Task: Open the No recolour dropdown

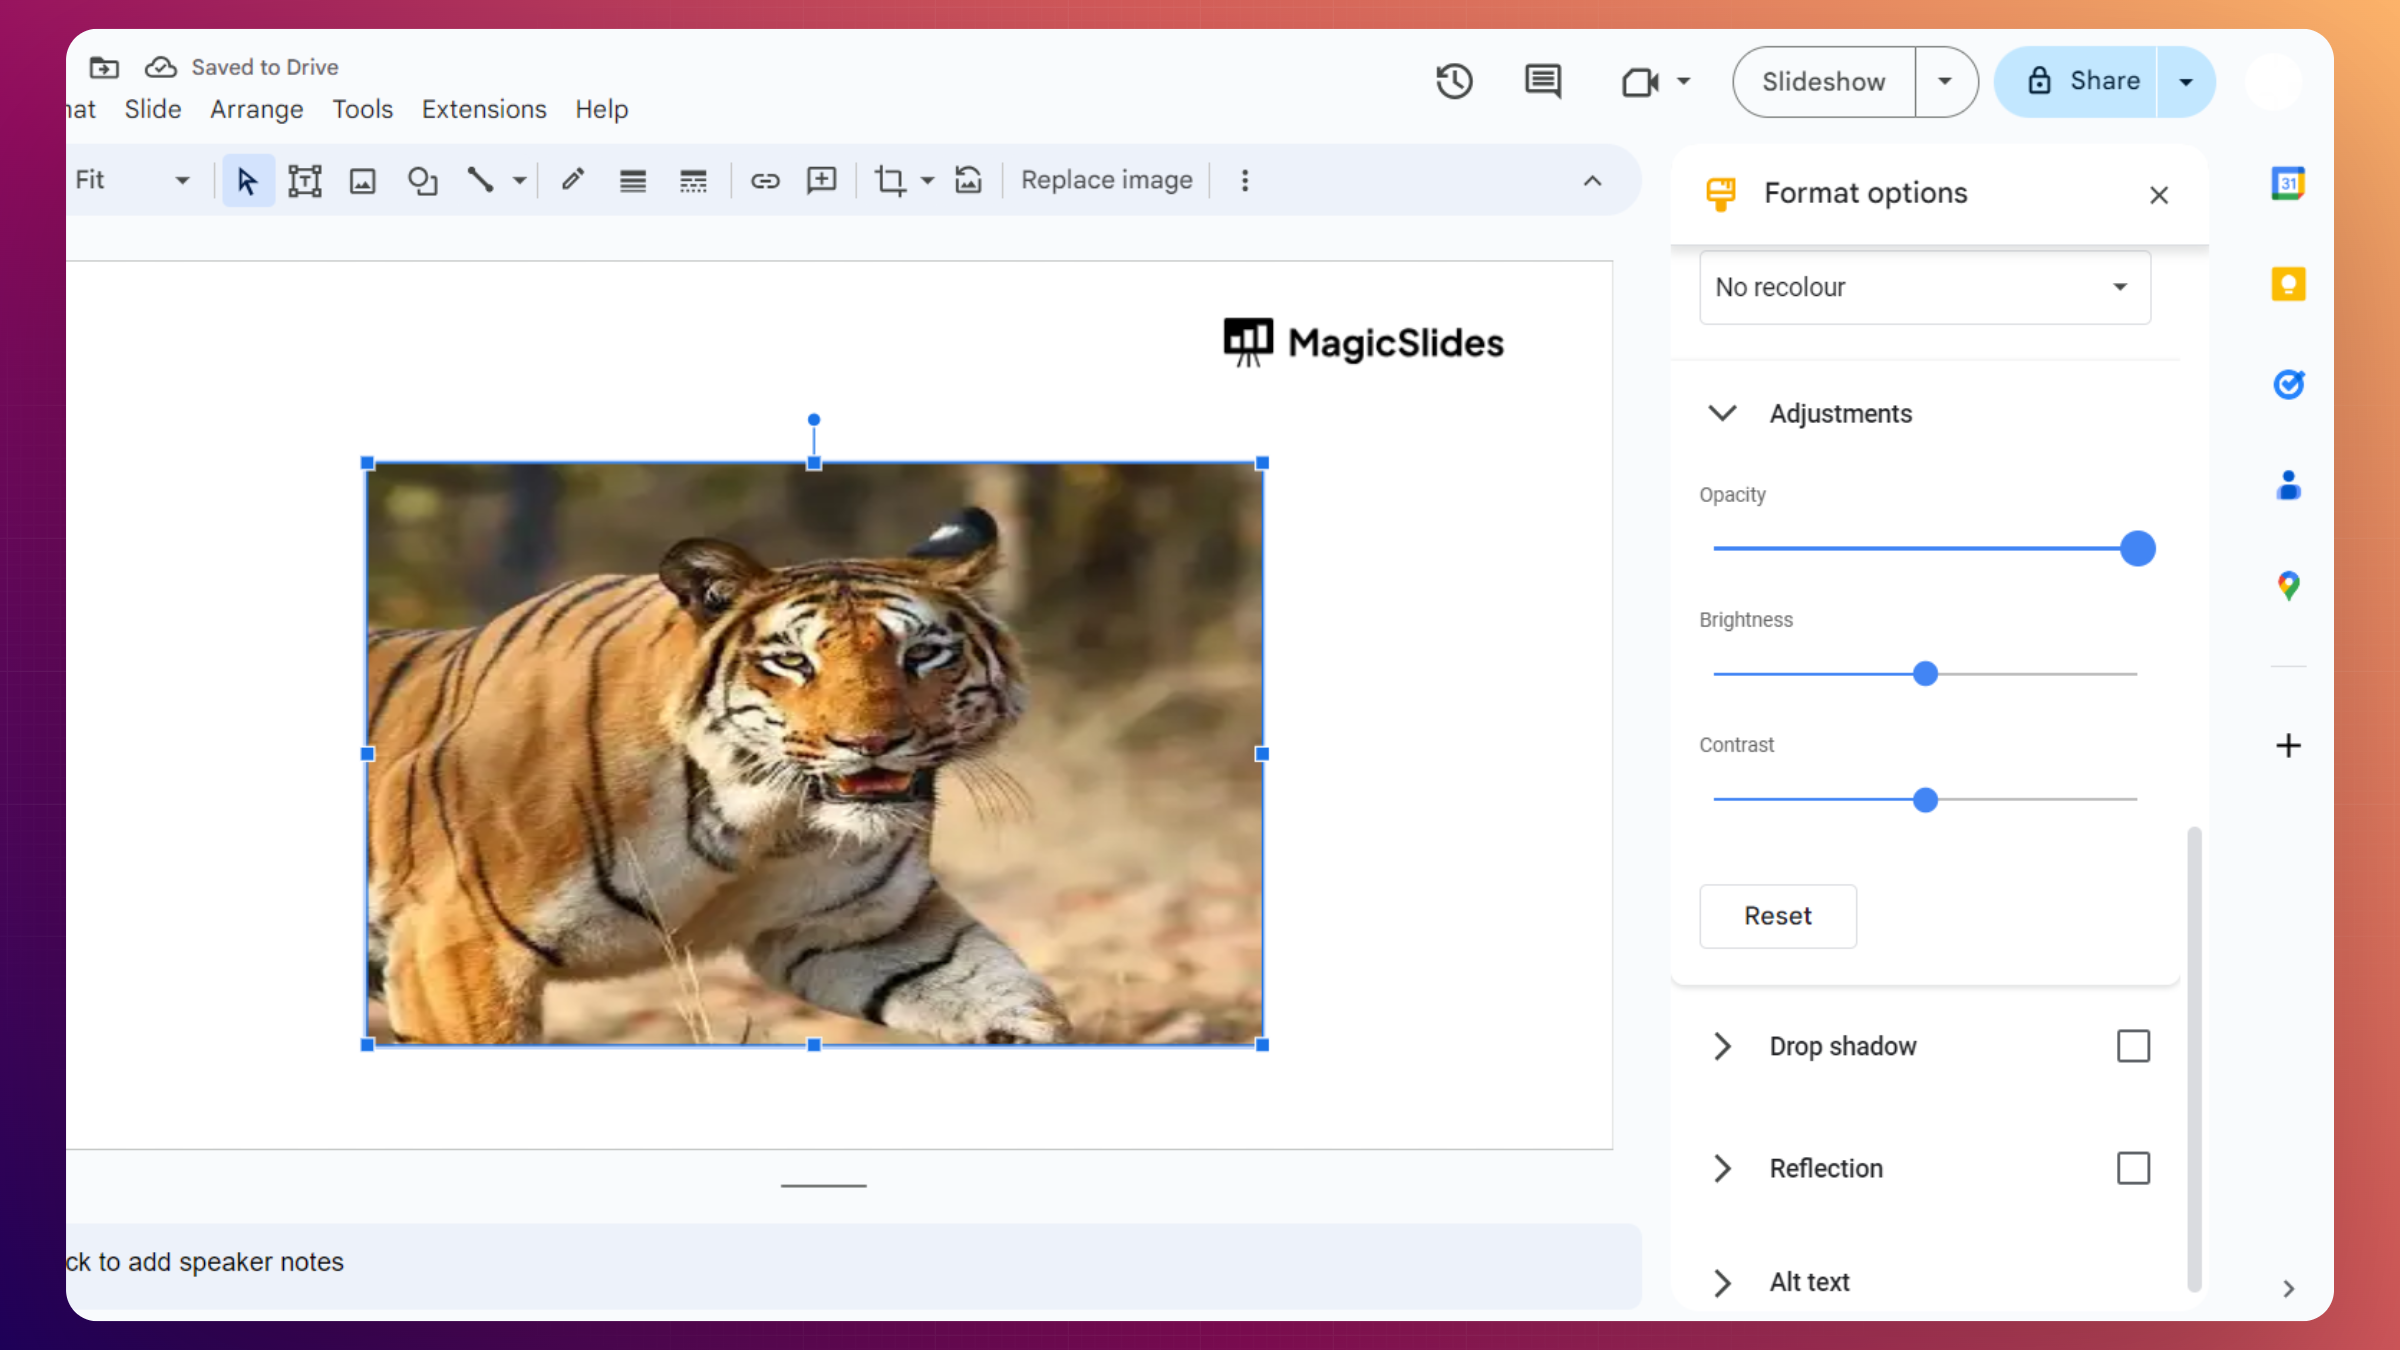Action: [1924, 287]
